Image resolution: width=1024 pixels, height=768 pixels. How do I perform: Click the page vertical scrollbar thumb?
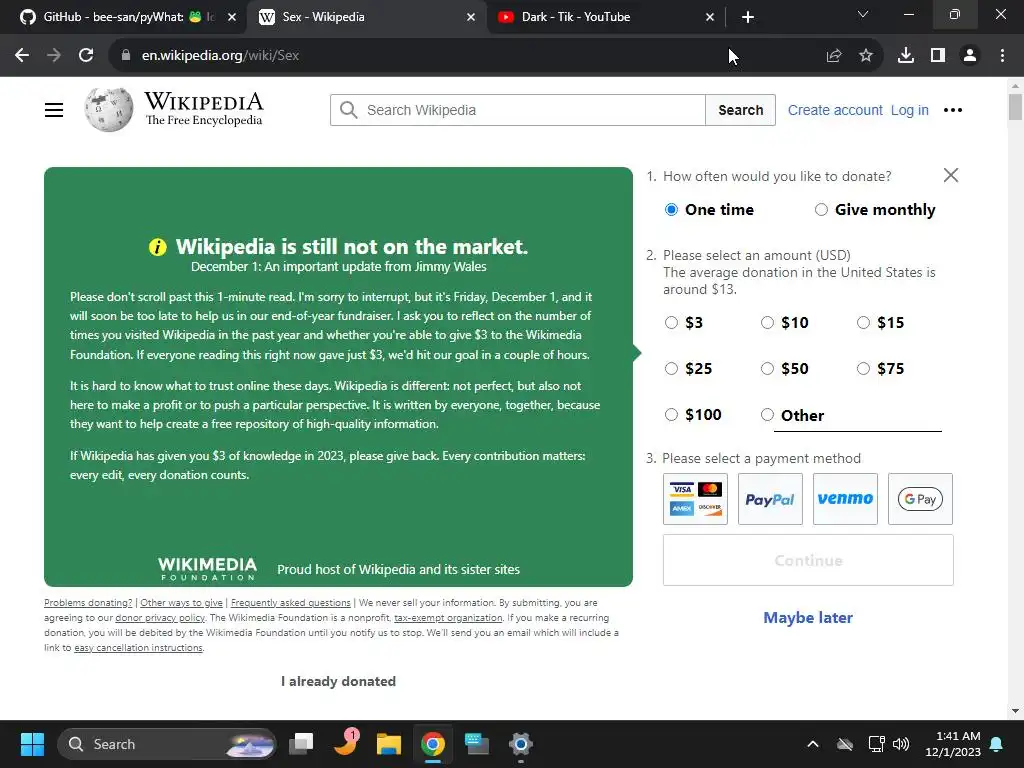pyautogui.click(x=1015, y=107)
